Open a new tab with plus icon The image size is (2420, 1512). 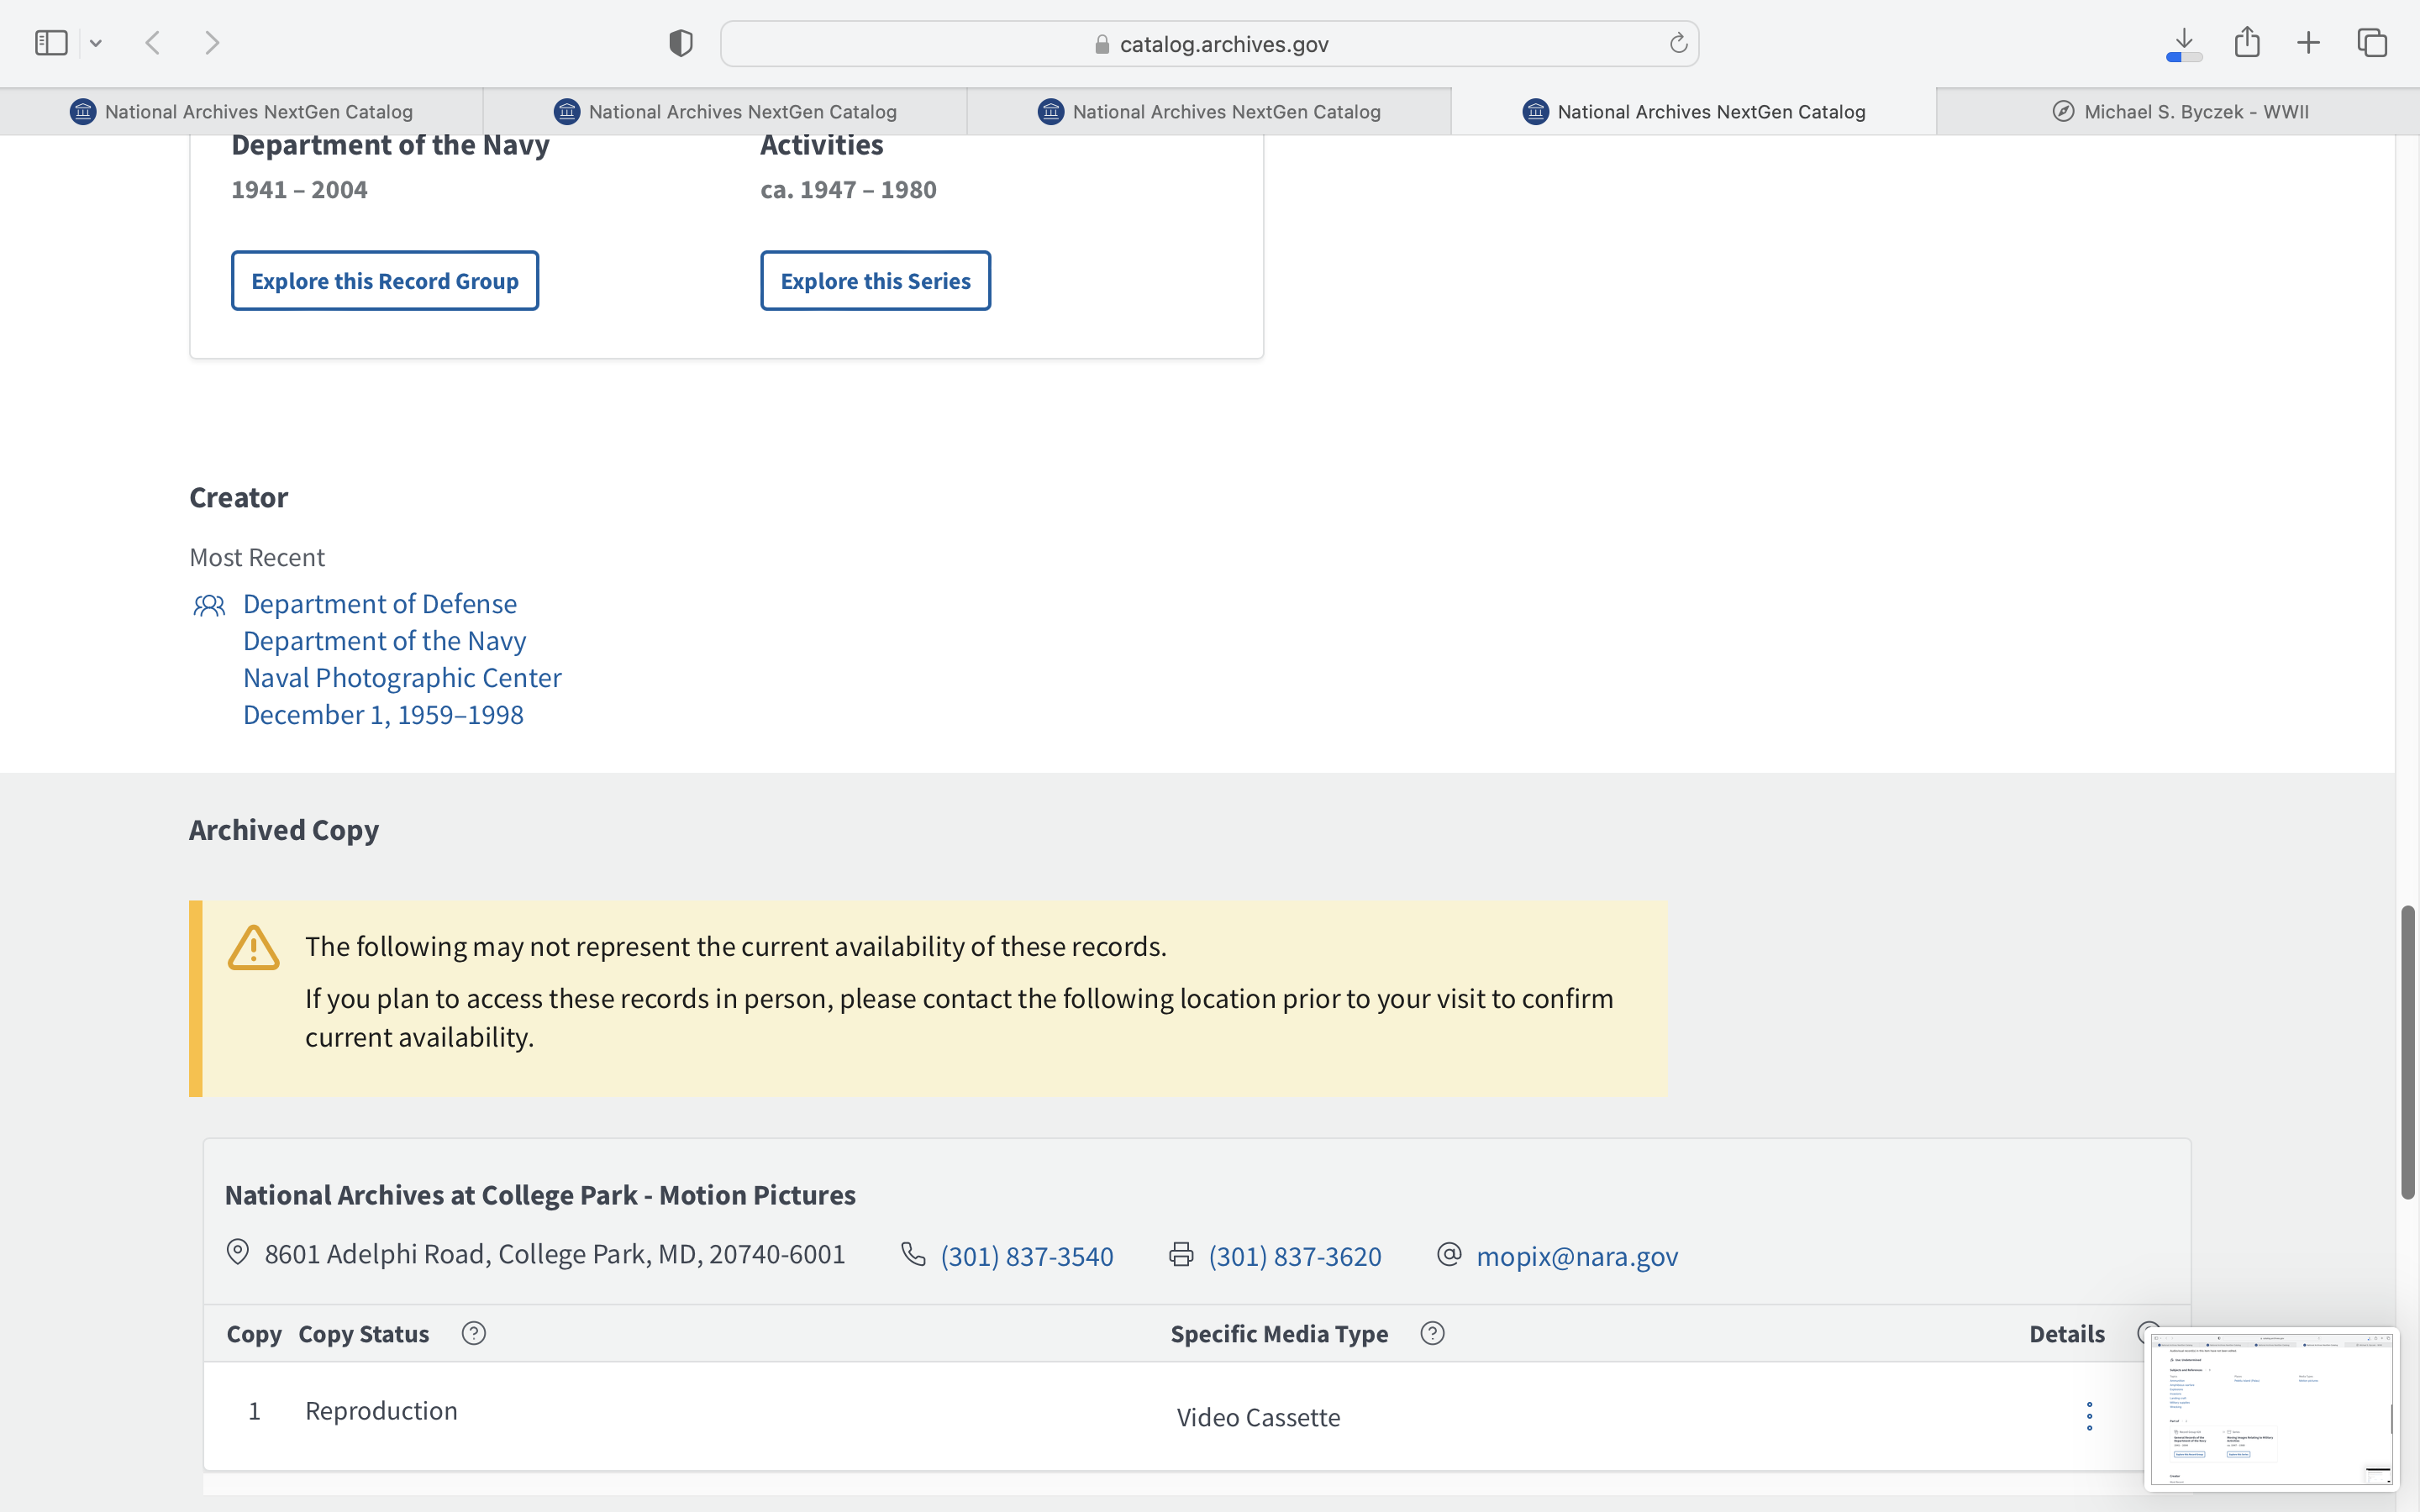coord(2308,43)
